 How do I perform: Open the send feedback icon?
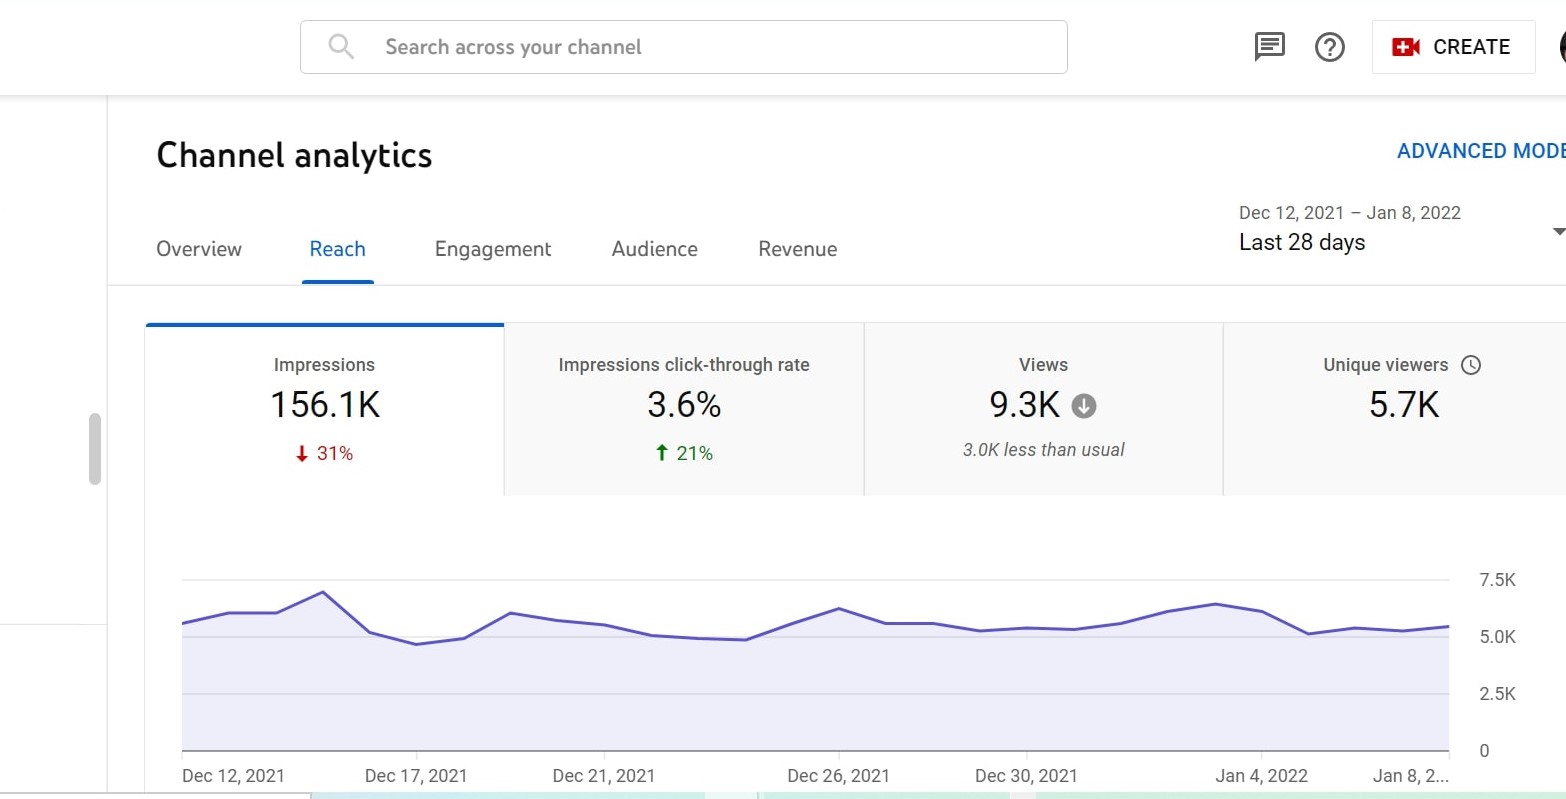1269,47
